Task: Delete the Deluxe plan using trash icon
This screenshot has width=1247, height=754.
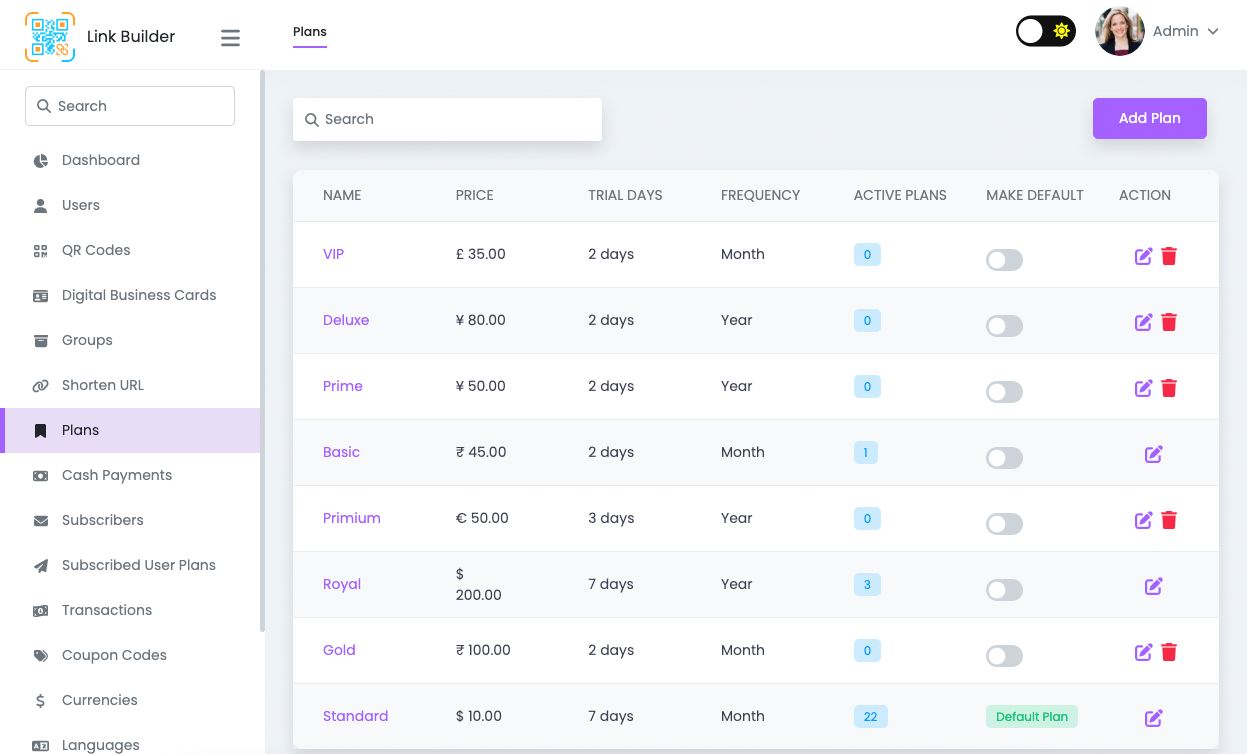Action: click(x=1169, y=322)
